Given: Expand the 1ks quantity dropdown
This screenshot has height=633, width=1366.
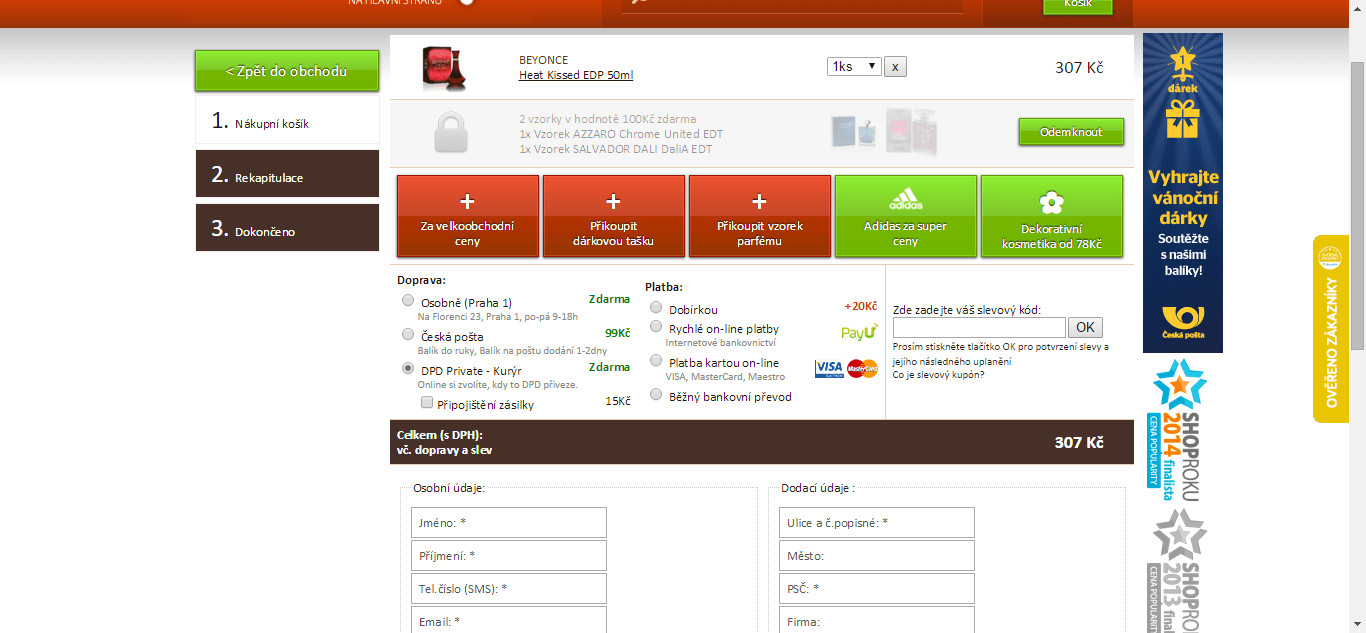Looking at the screenshot, I should (x=854, y=66).
